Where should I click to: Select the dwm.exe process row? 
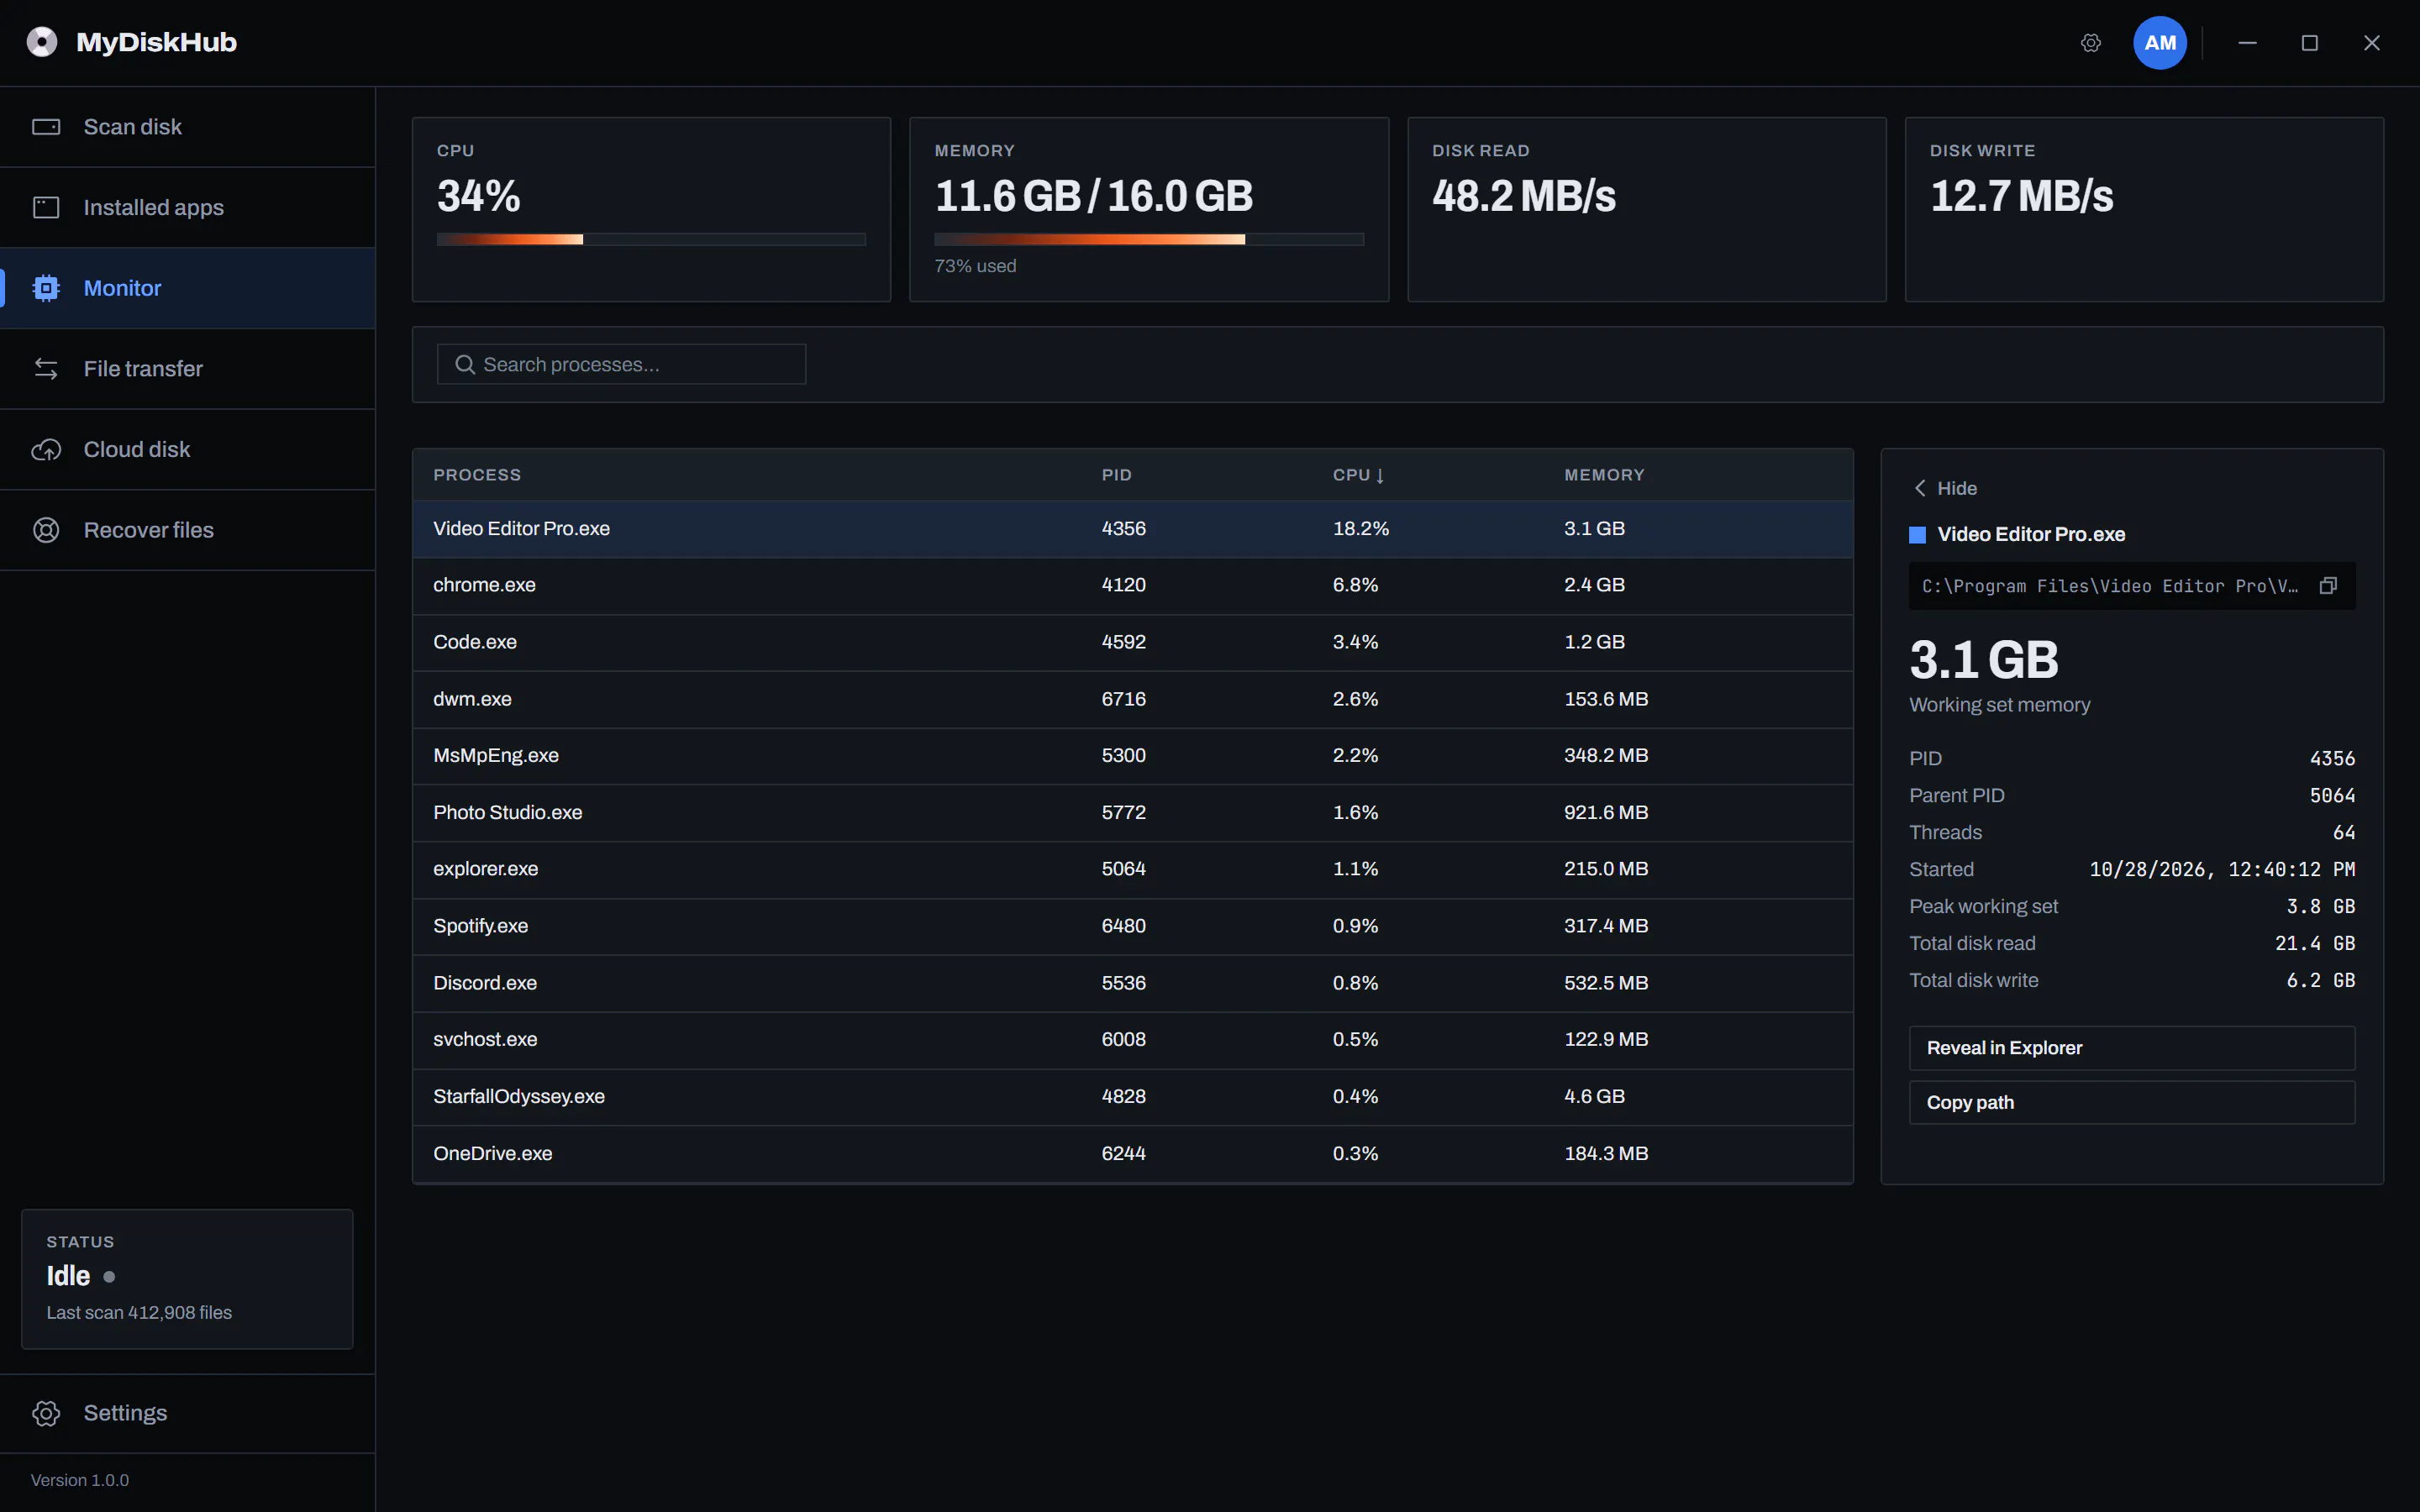[x=1132, y=699]
